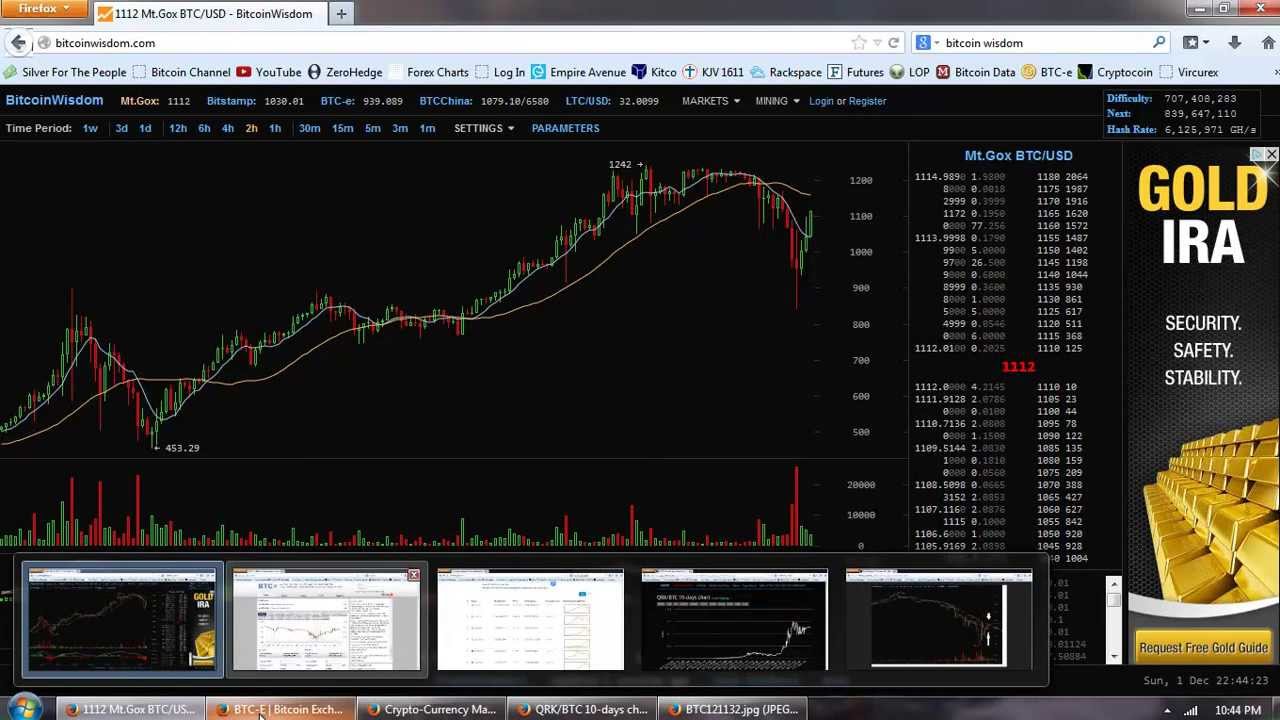Select the 12h time period

(x=178, y=128)
